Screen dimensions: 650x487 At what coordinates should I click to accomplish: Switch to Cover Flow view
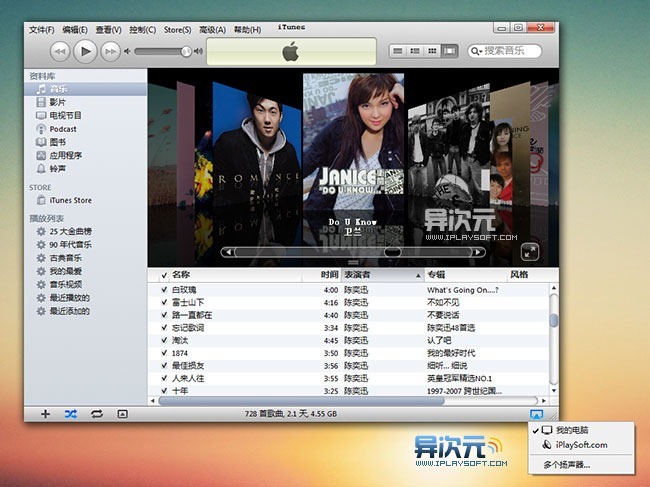(449, 51)
